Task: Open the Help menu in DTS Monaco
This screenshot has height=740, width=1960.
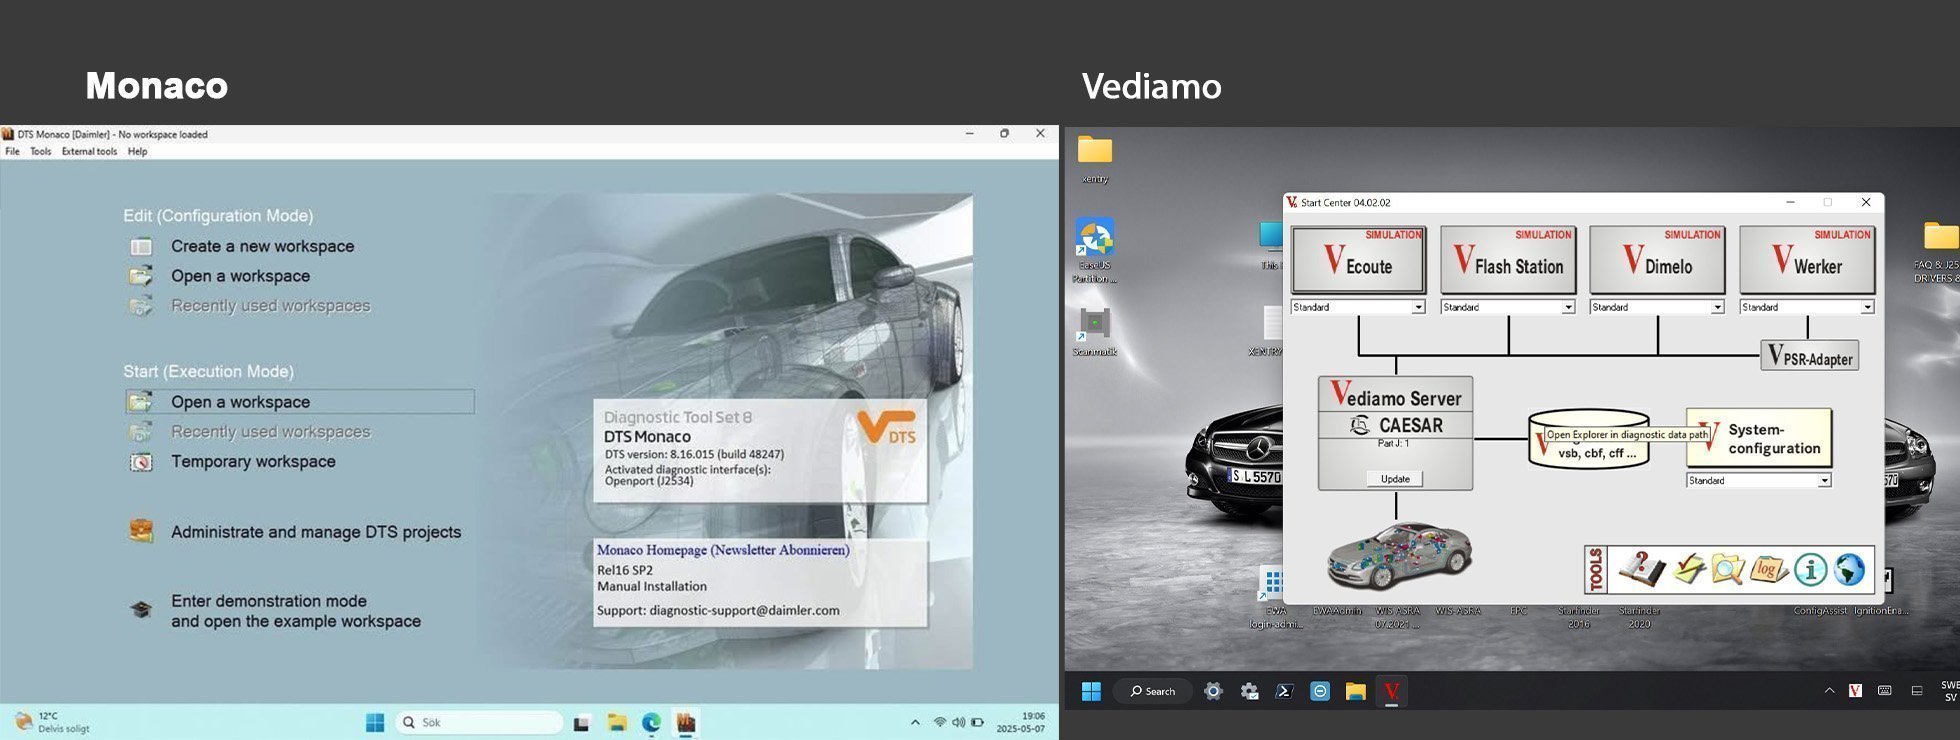Action: coord(137,152)
